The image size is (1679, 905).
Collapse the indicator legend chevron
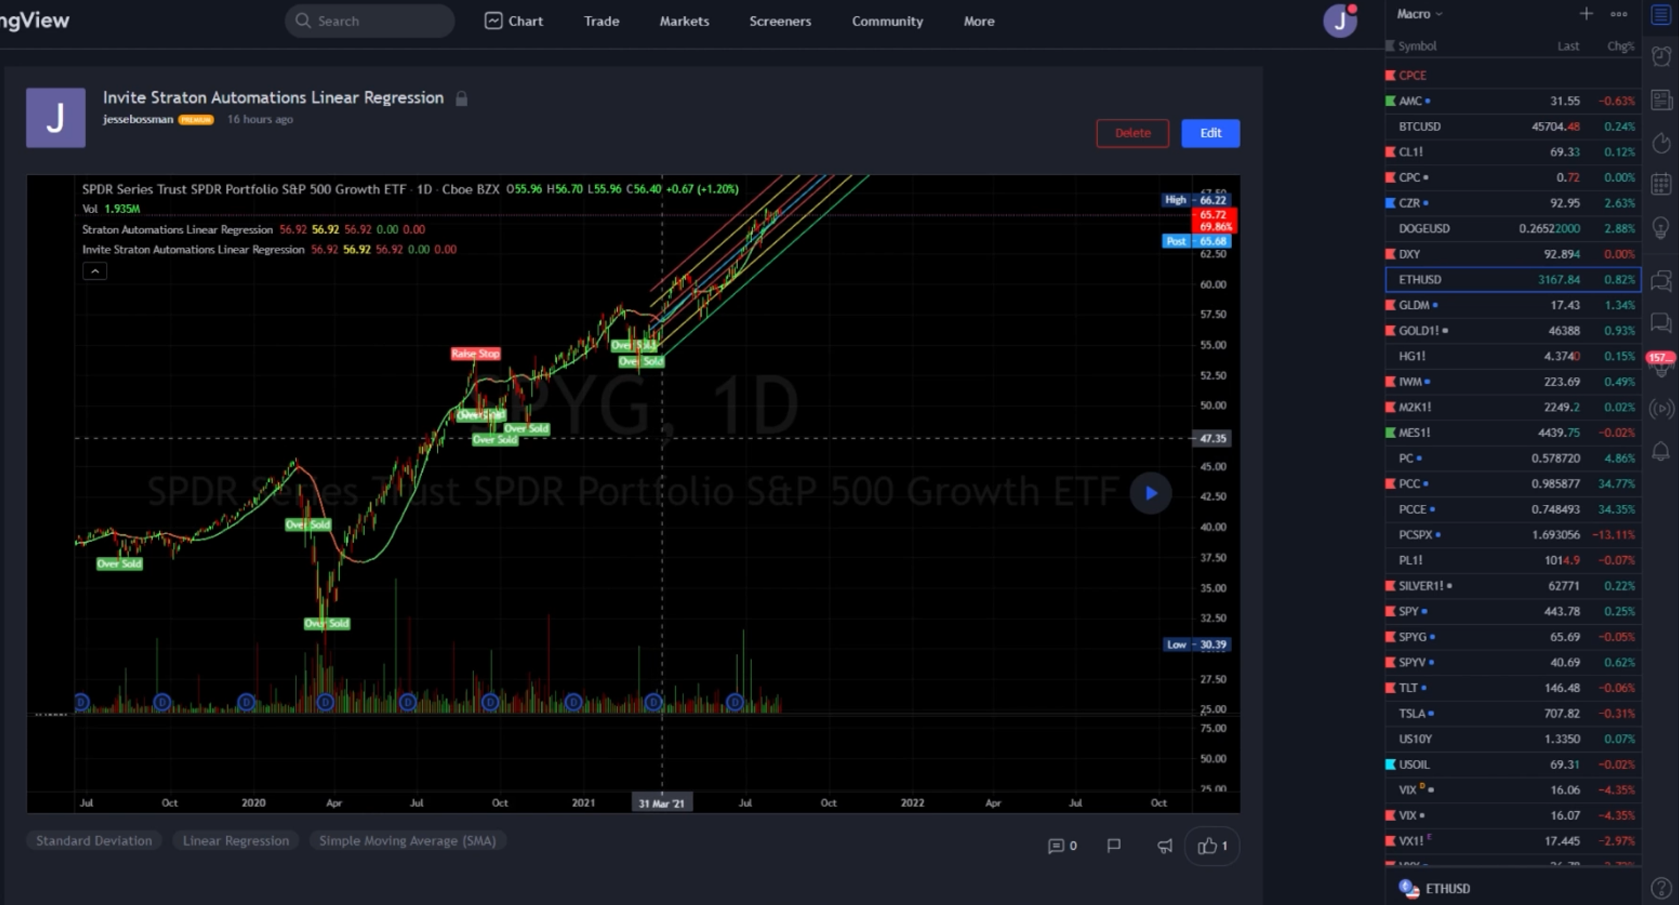click(94, 271)
